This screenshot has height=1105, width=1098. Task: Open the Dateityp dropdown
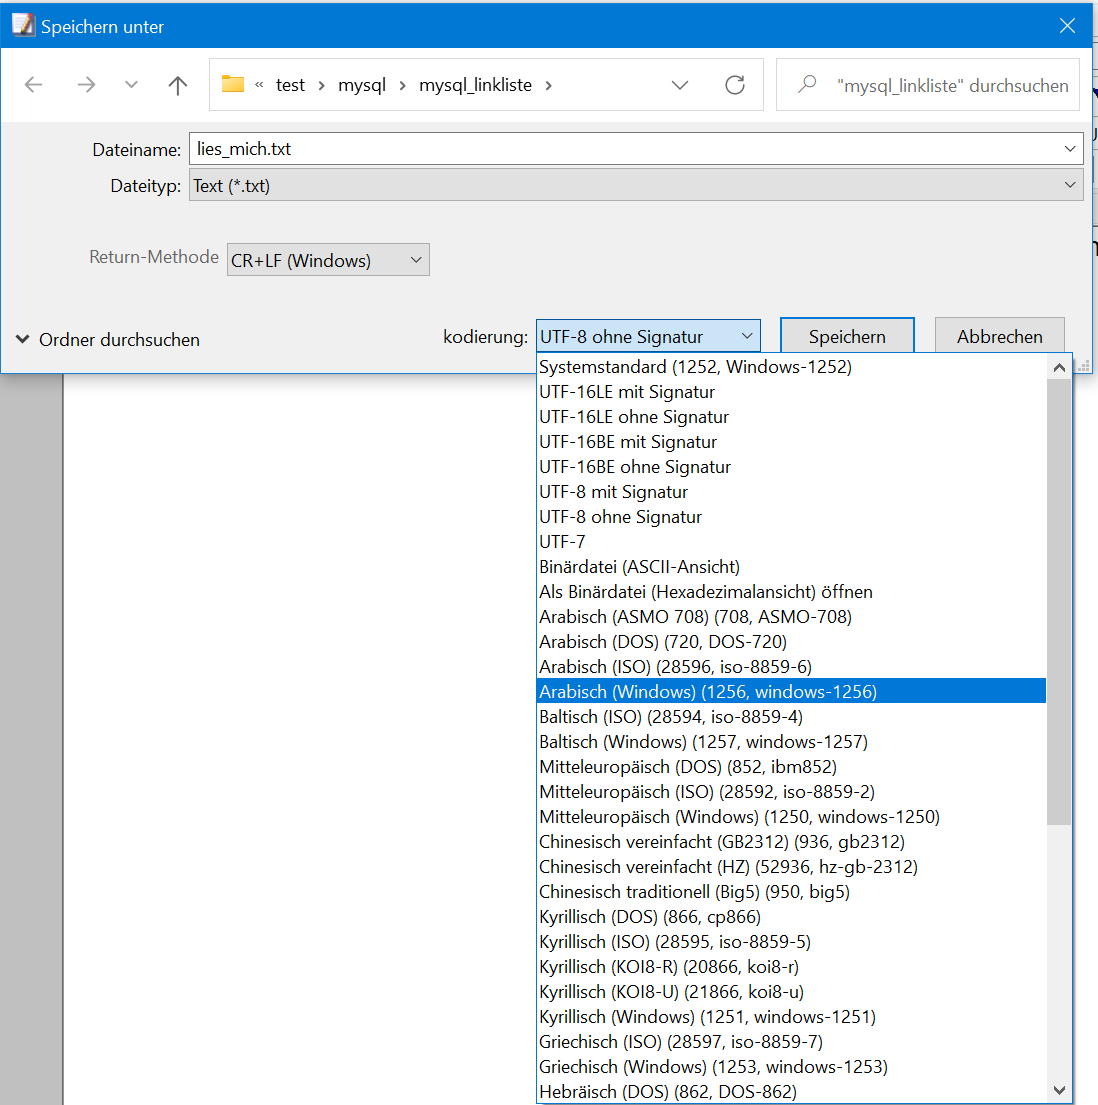pyautogui.click(x=1070, y=185)
